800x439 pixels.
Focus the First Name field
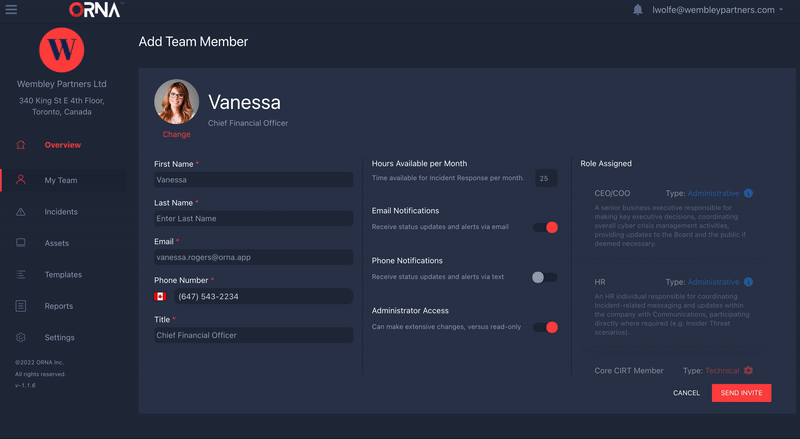254,180
